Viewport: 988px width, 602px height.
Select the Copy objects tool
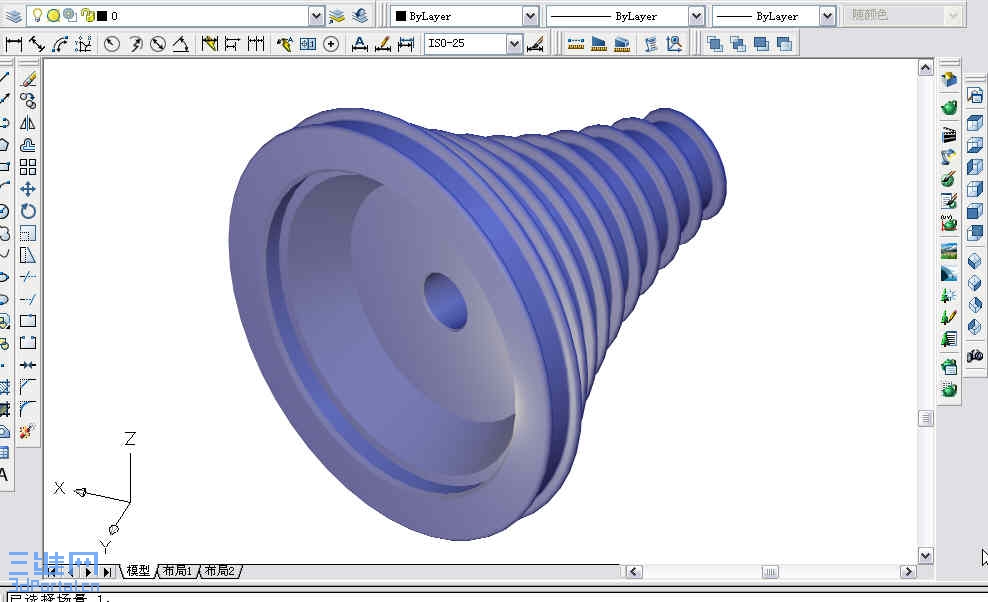coord(28,101)
